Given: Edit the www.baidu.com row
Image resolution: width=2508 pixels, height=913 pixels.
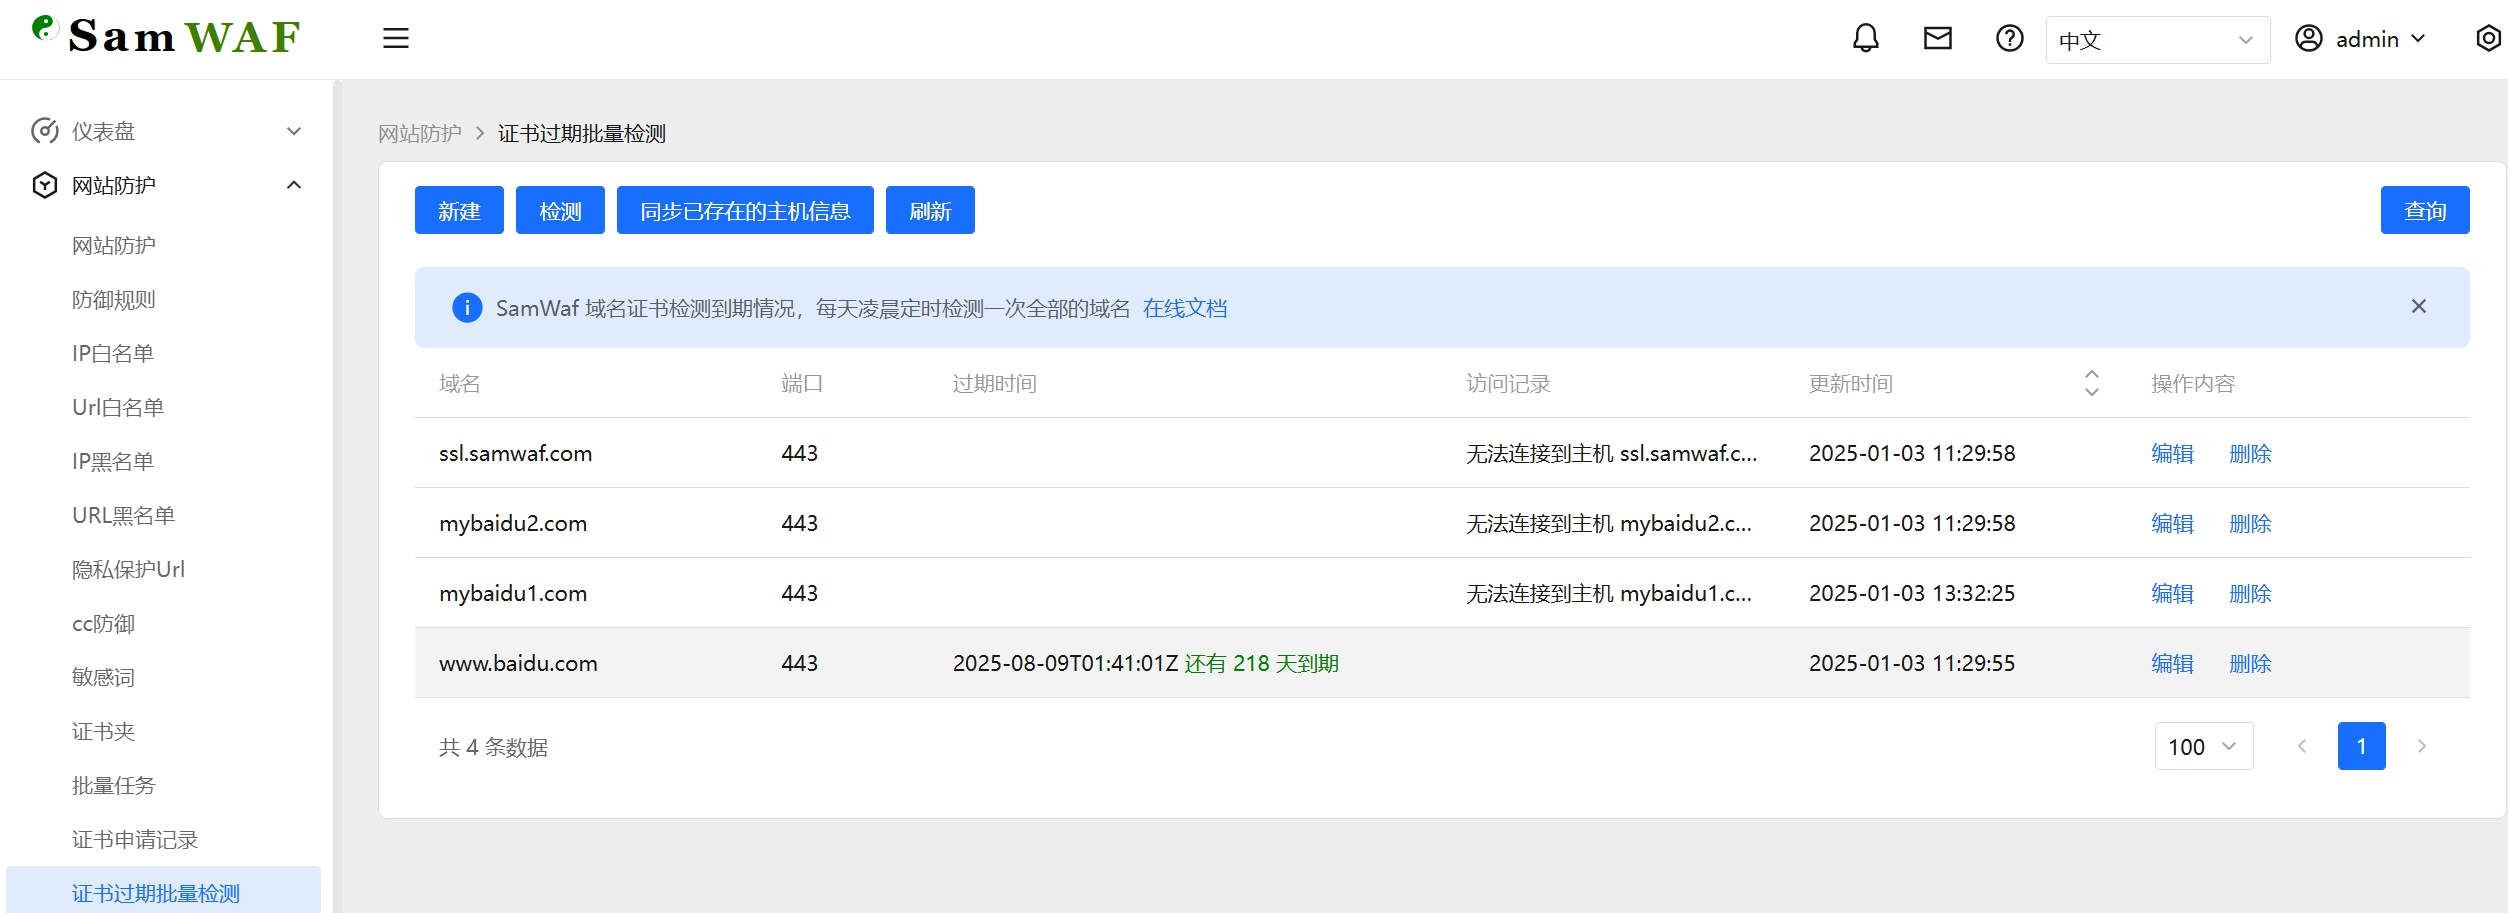Looking at the screenshot, I should (x=2172, y=663).
